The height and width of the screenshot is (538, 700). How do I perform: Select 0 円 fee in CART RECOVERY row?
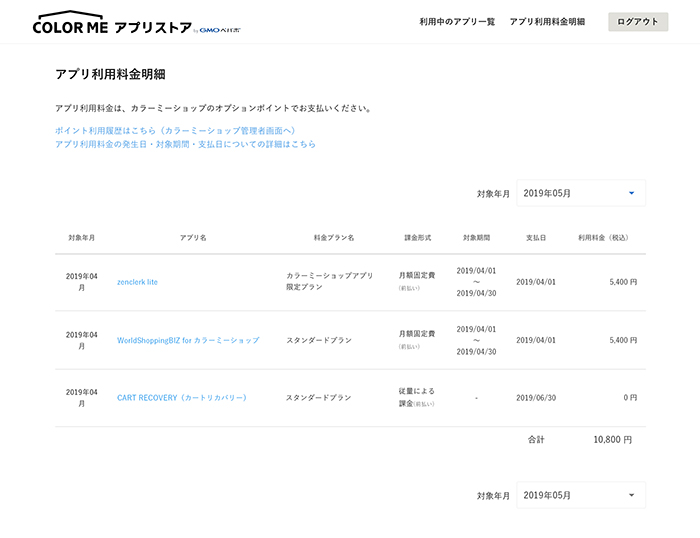(x=630, y=397)
